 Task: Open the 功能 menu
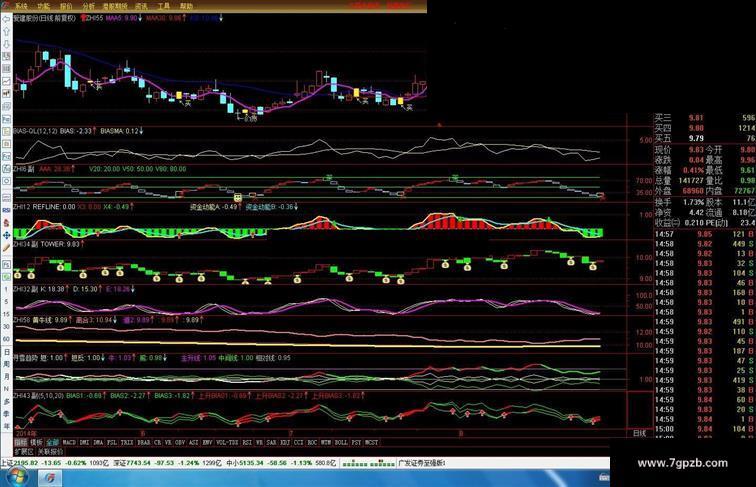43,6
